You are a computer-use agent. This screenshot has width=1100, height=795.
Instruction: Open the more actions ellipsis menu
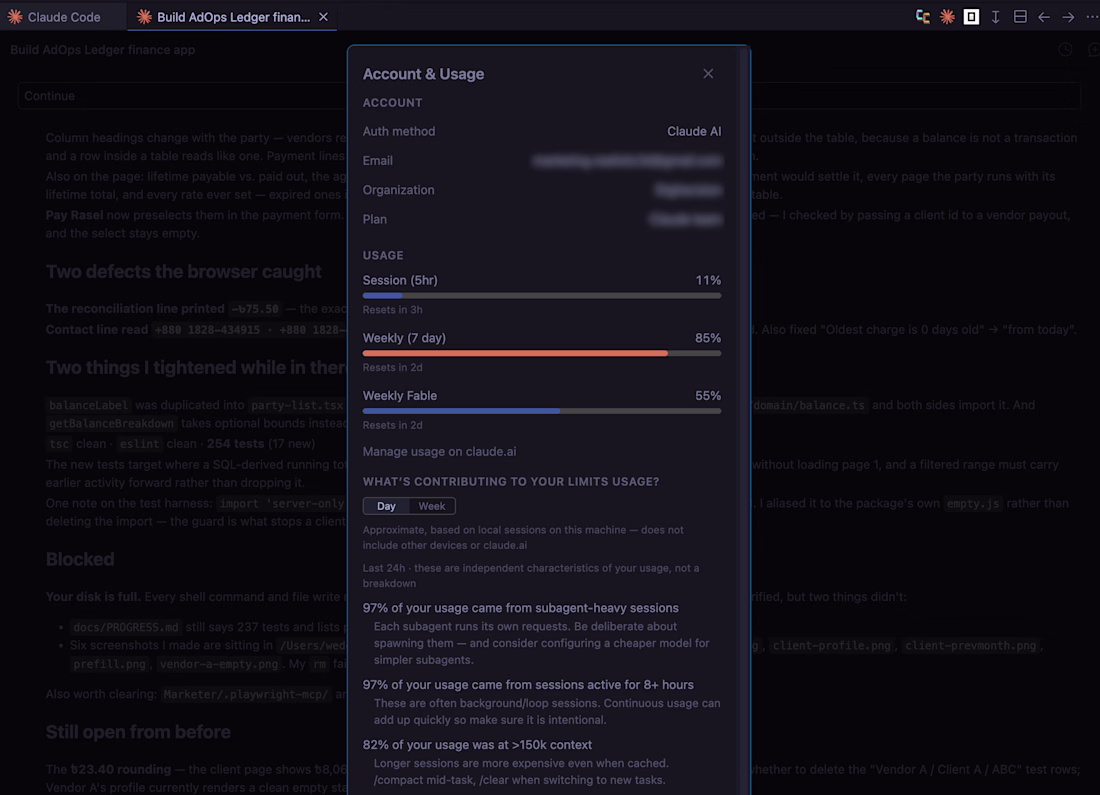(1092, 17)
